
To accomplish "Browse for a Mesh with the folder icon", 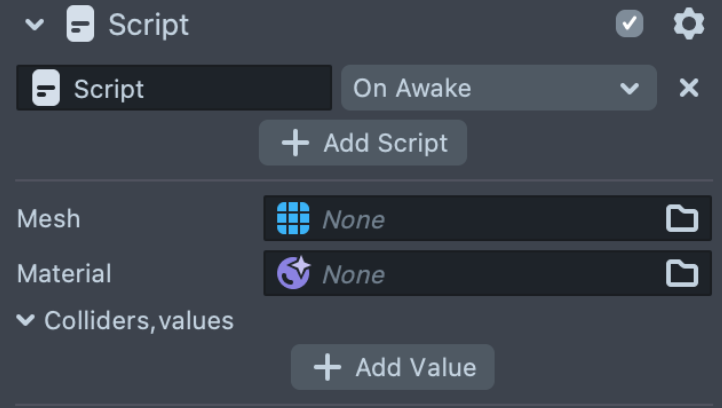I will pos(682,218).
